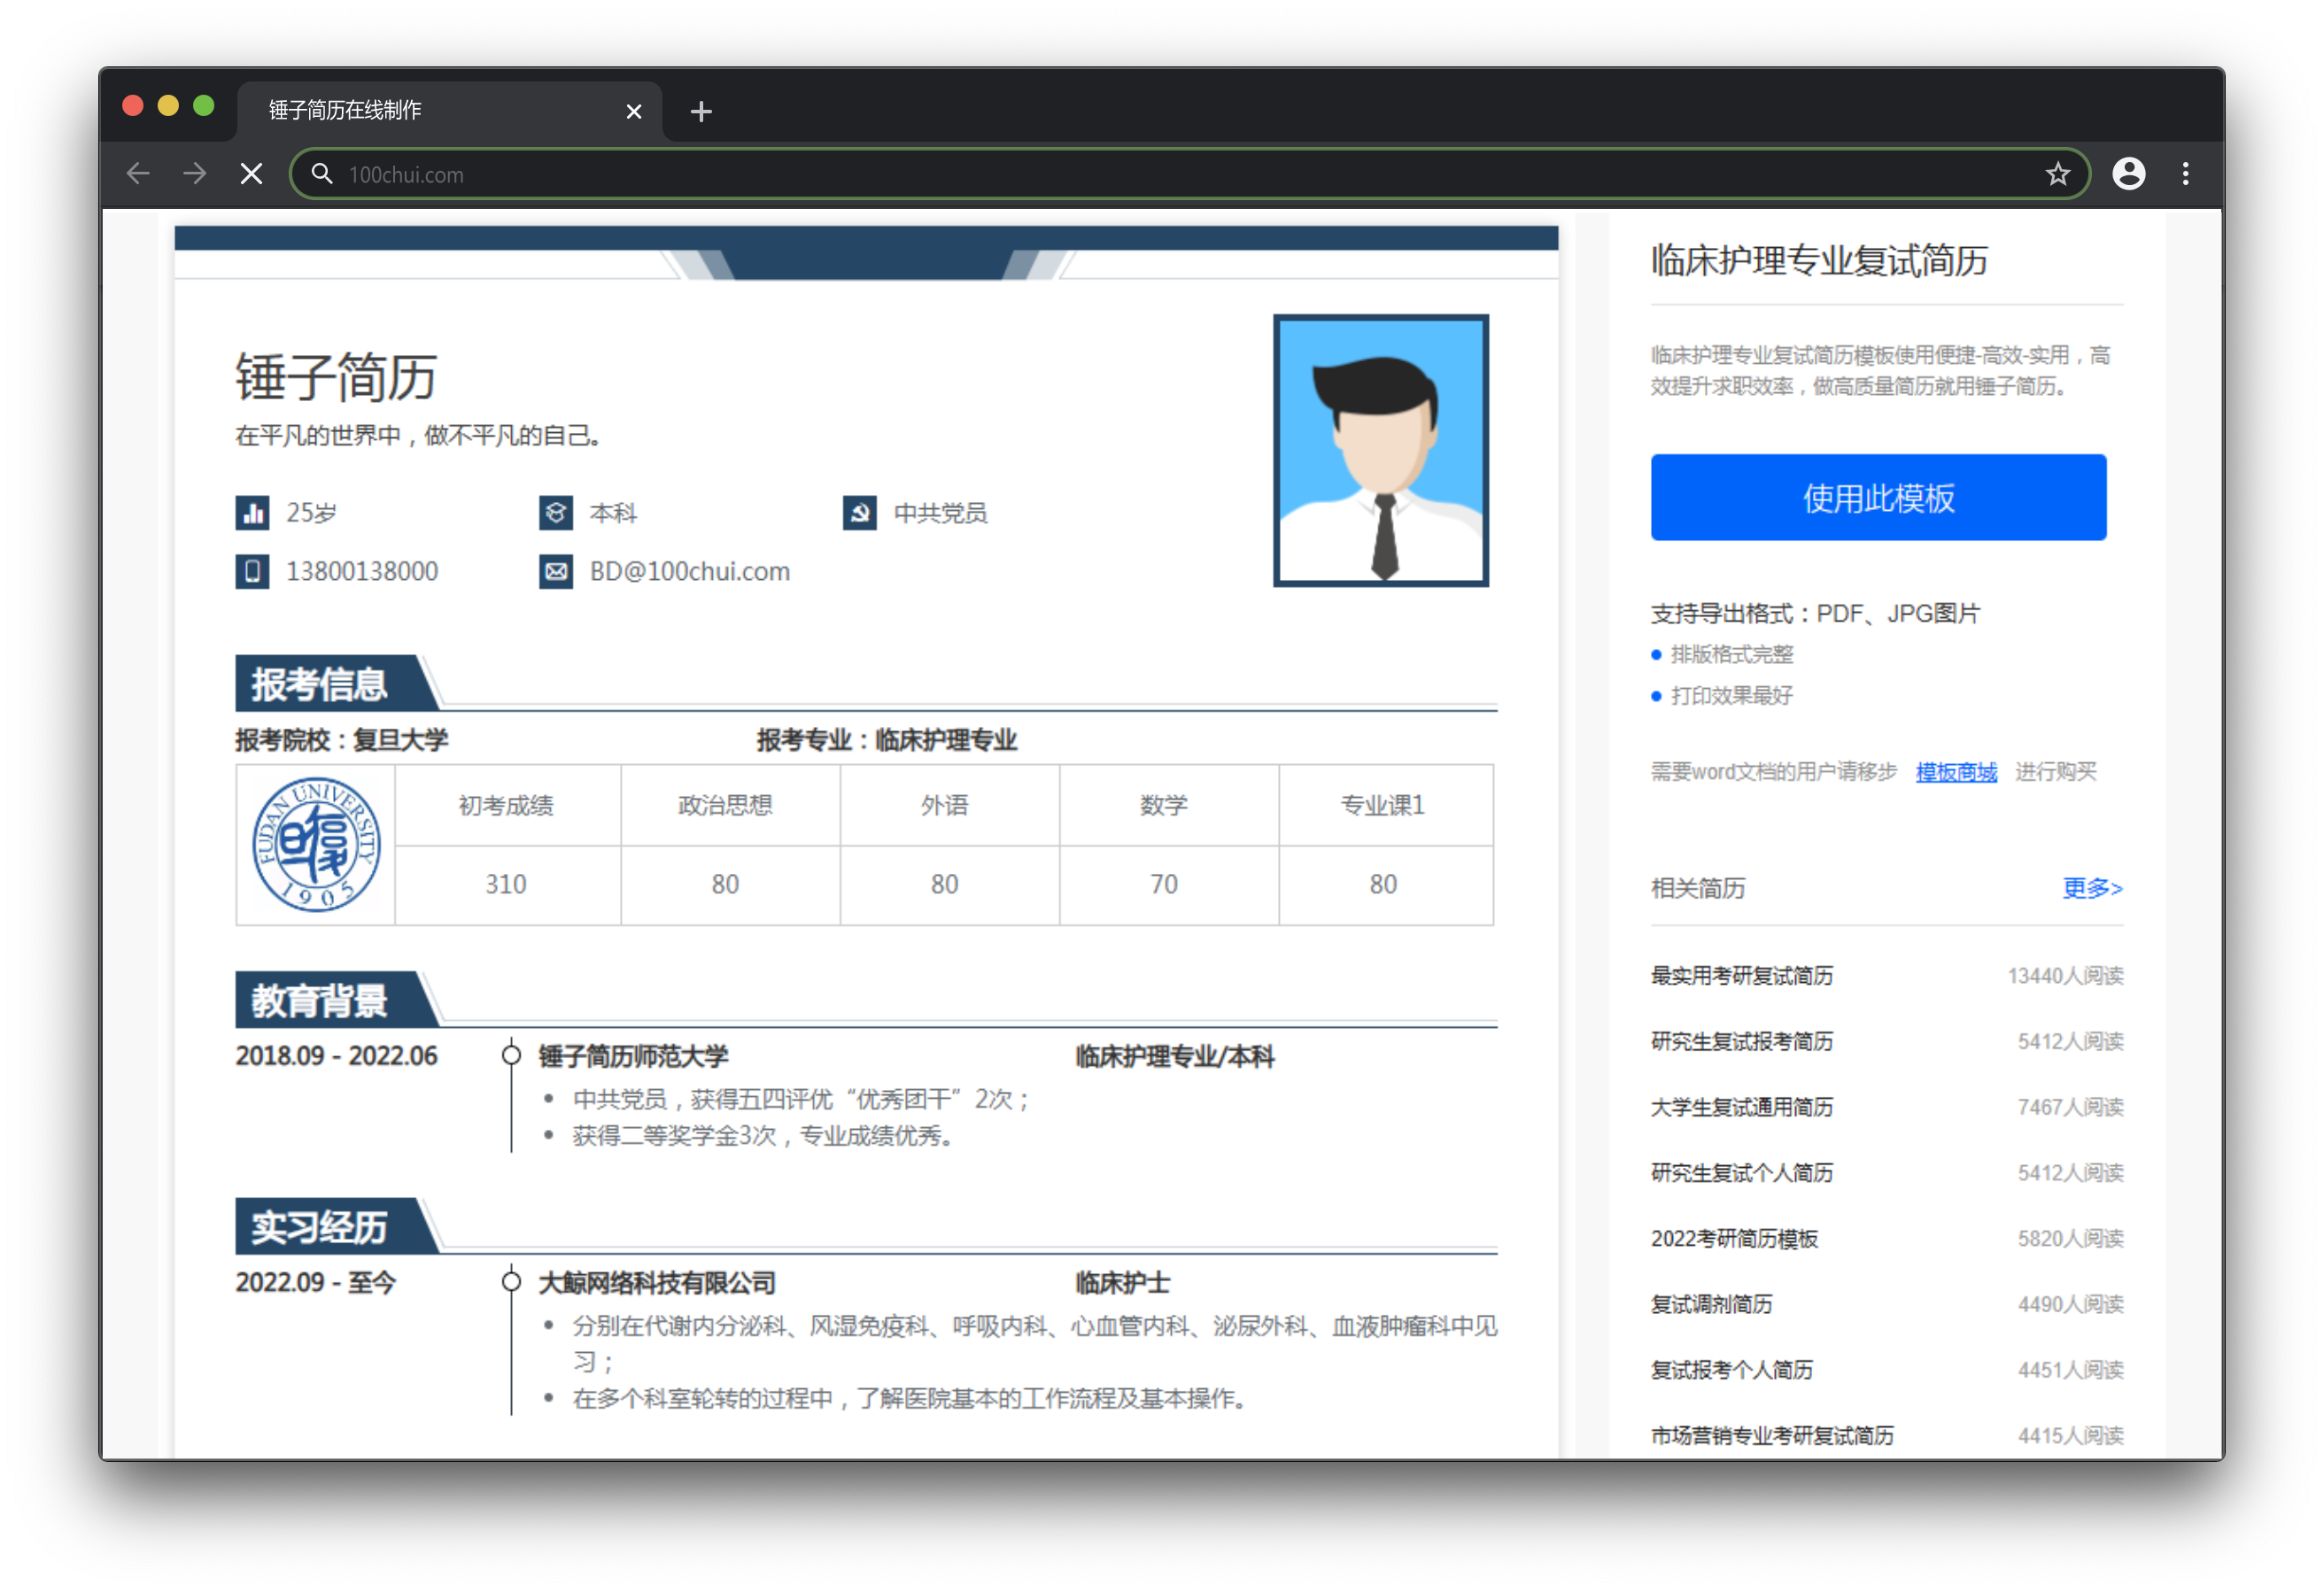Open 2022考研简历模板
2324x1592 pixels.
[x=1734, y=1238]
